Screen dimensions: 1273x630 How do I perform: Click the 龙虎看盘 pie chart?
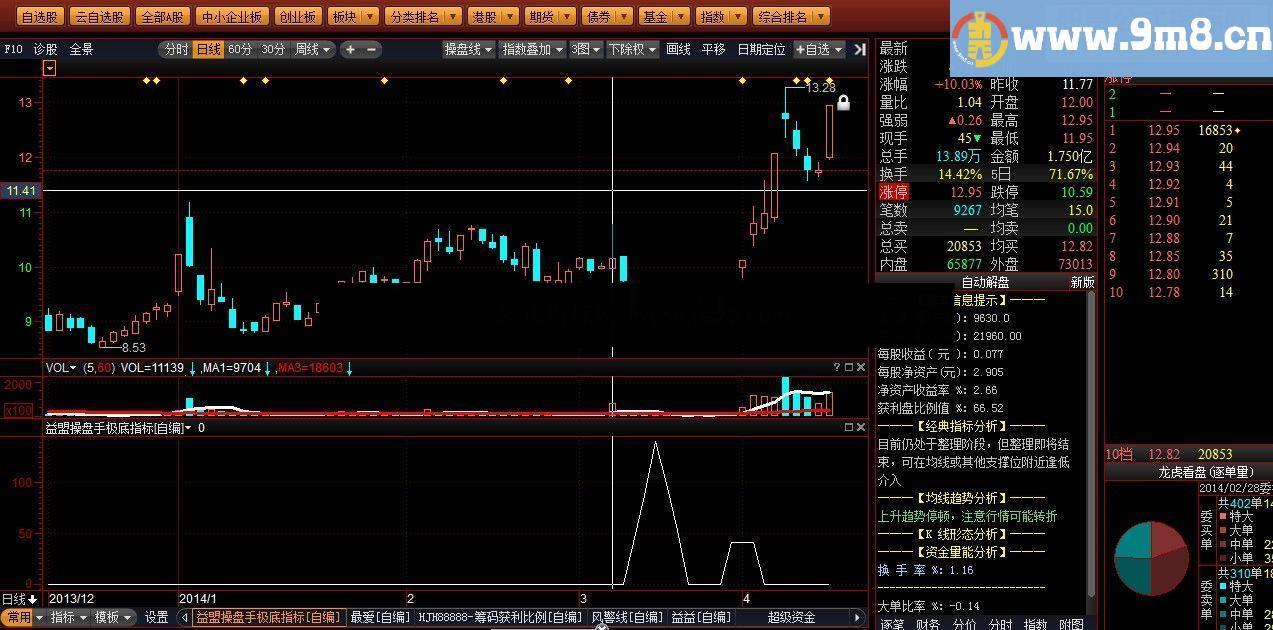pos(1151,558)
